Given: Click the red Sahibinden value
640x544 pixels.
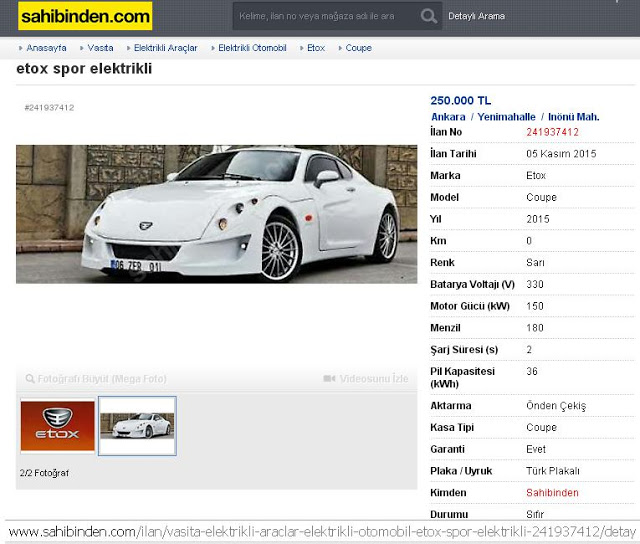Looking at the screenshot, I should tap(552, 493).
